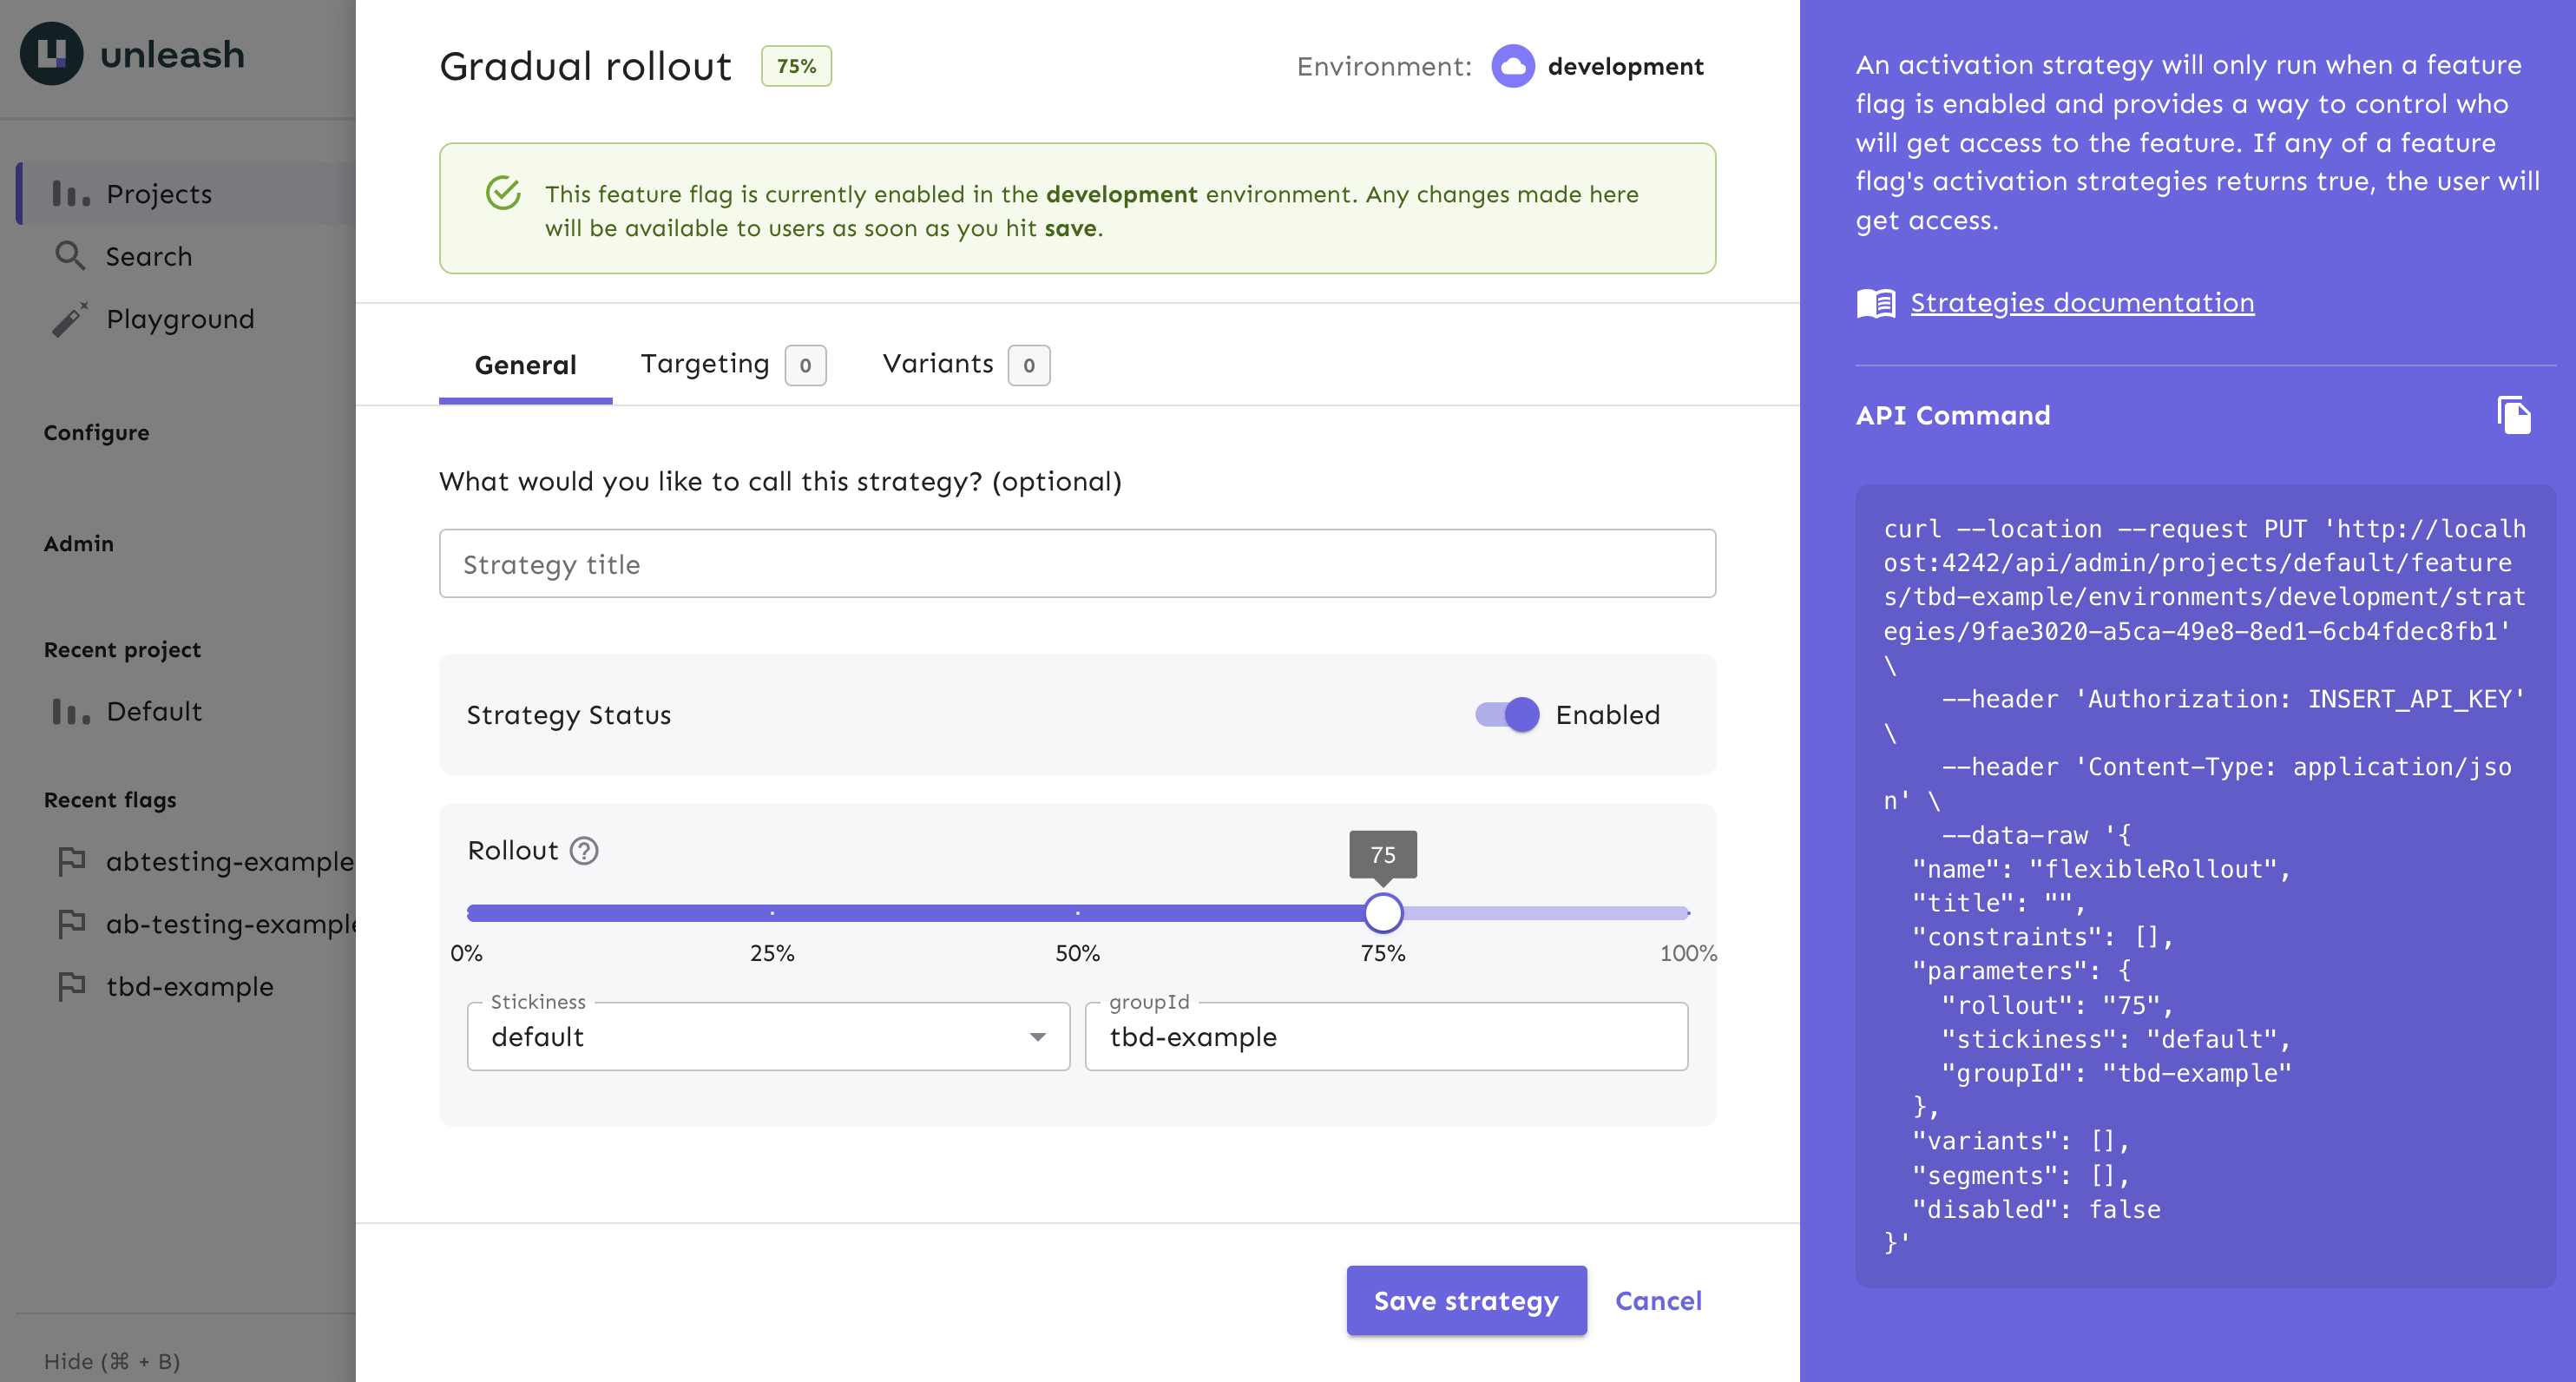
Task: Open the Strategies documentation link
Action: pos(2082,302)
